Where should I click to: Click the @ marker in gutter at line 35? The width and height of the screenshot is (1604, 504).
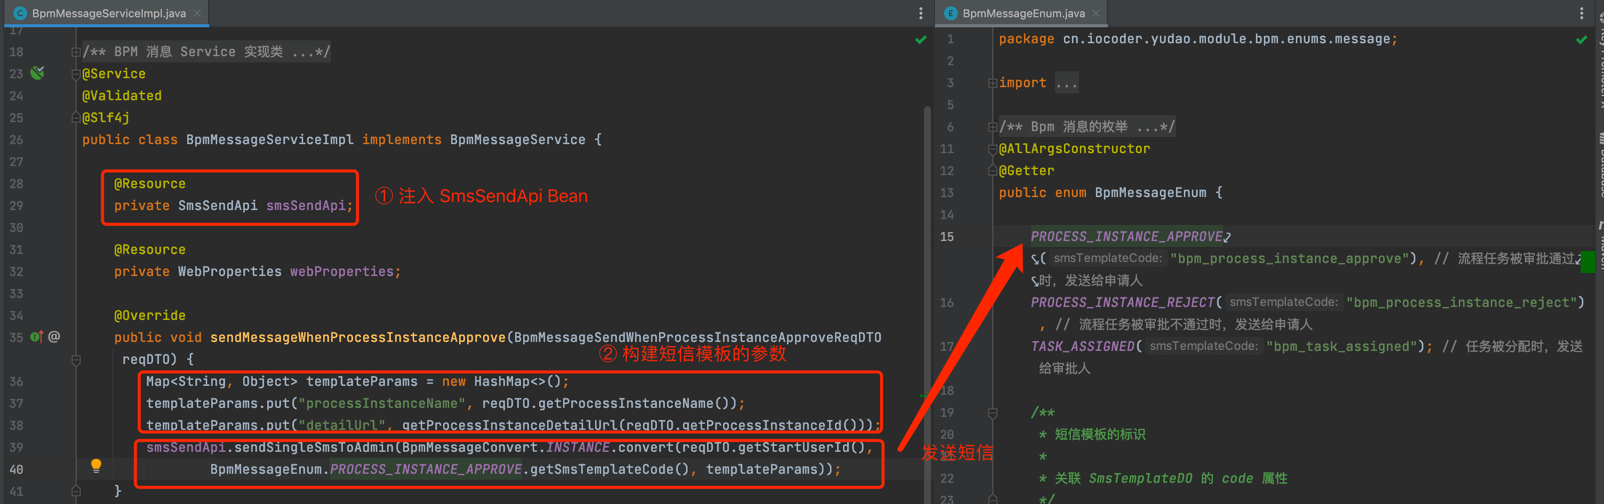pos(54,337)
